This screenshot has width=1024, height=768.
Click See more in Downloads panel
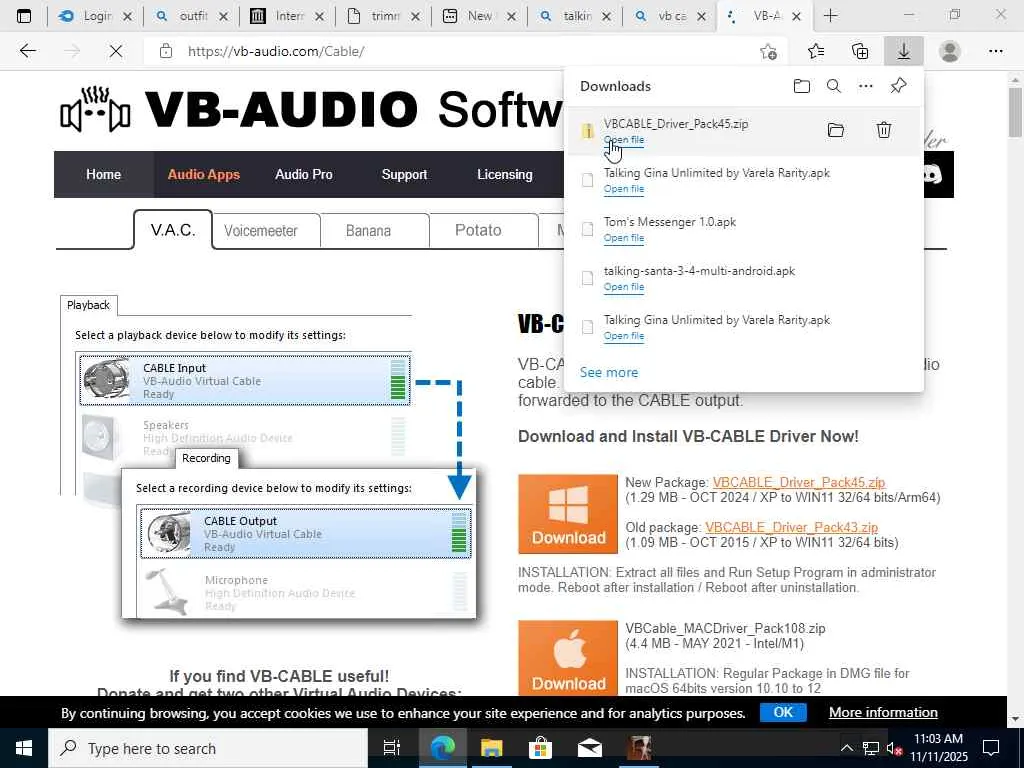609,372
